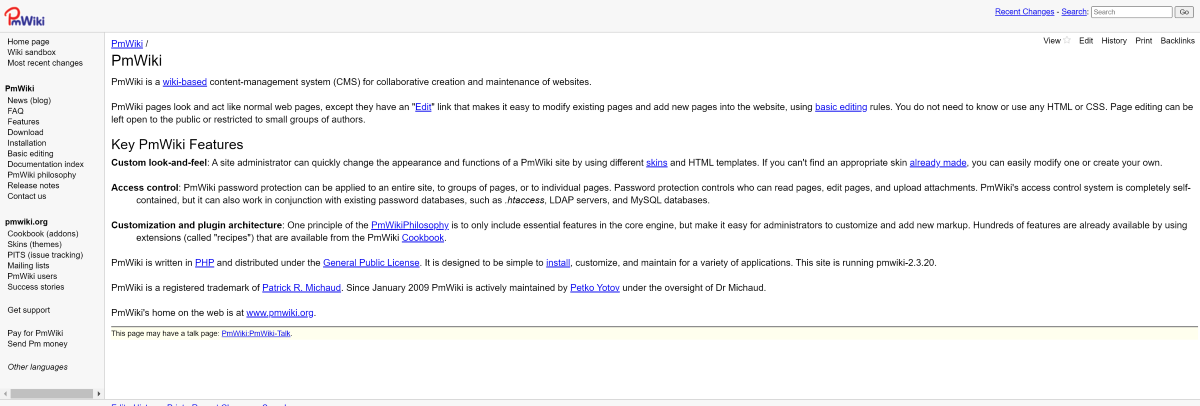Click the Access control bold term
Image resolution: width=1200 pixels, height=406 pixels.
pyautogui.click(x=144, y=187)
